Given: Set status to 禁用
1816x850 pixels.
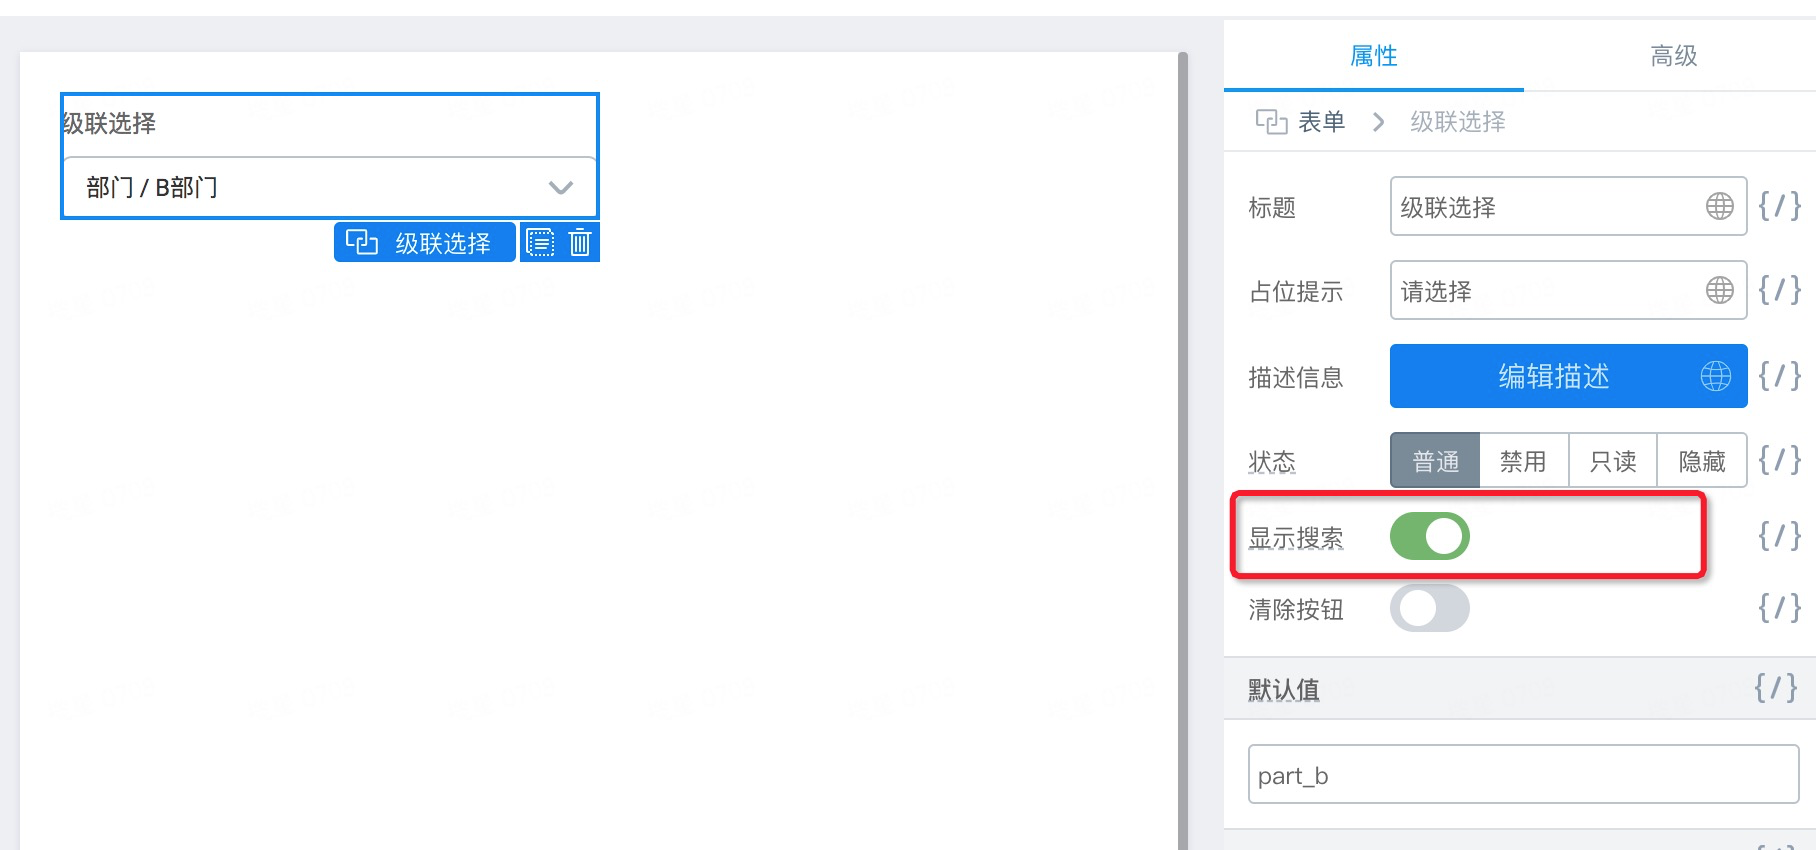Looking at the screenshot, I should point(1523,461).
